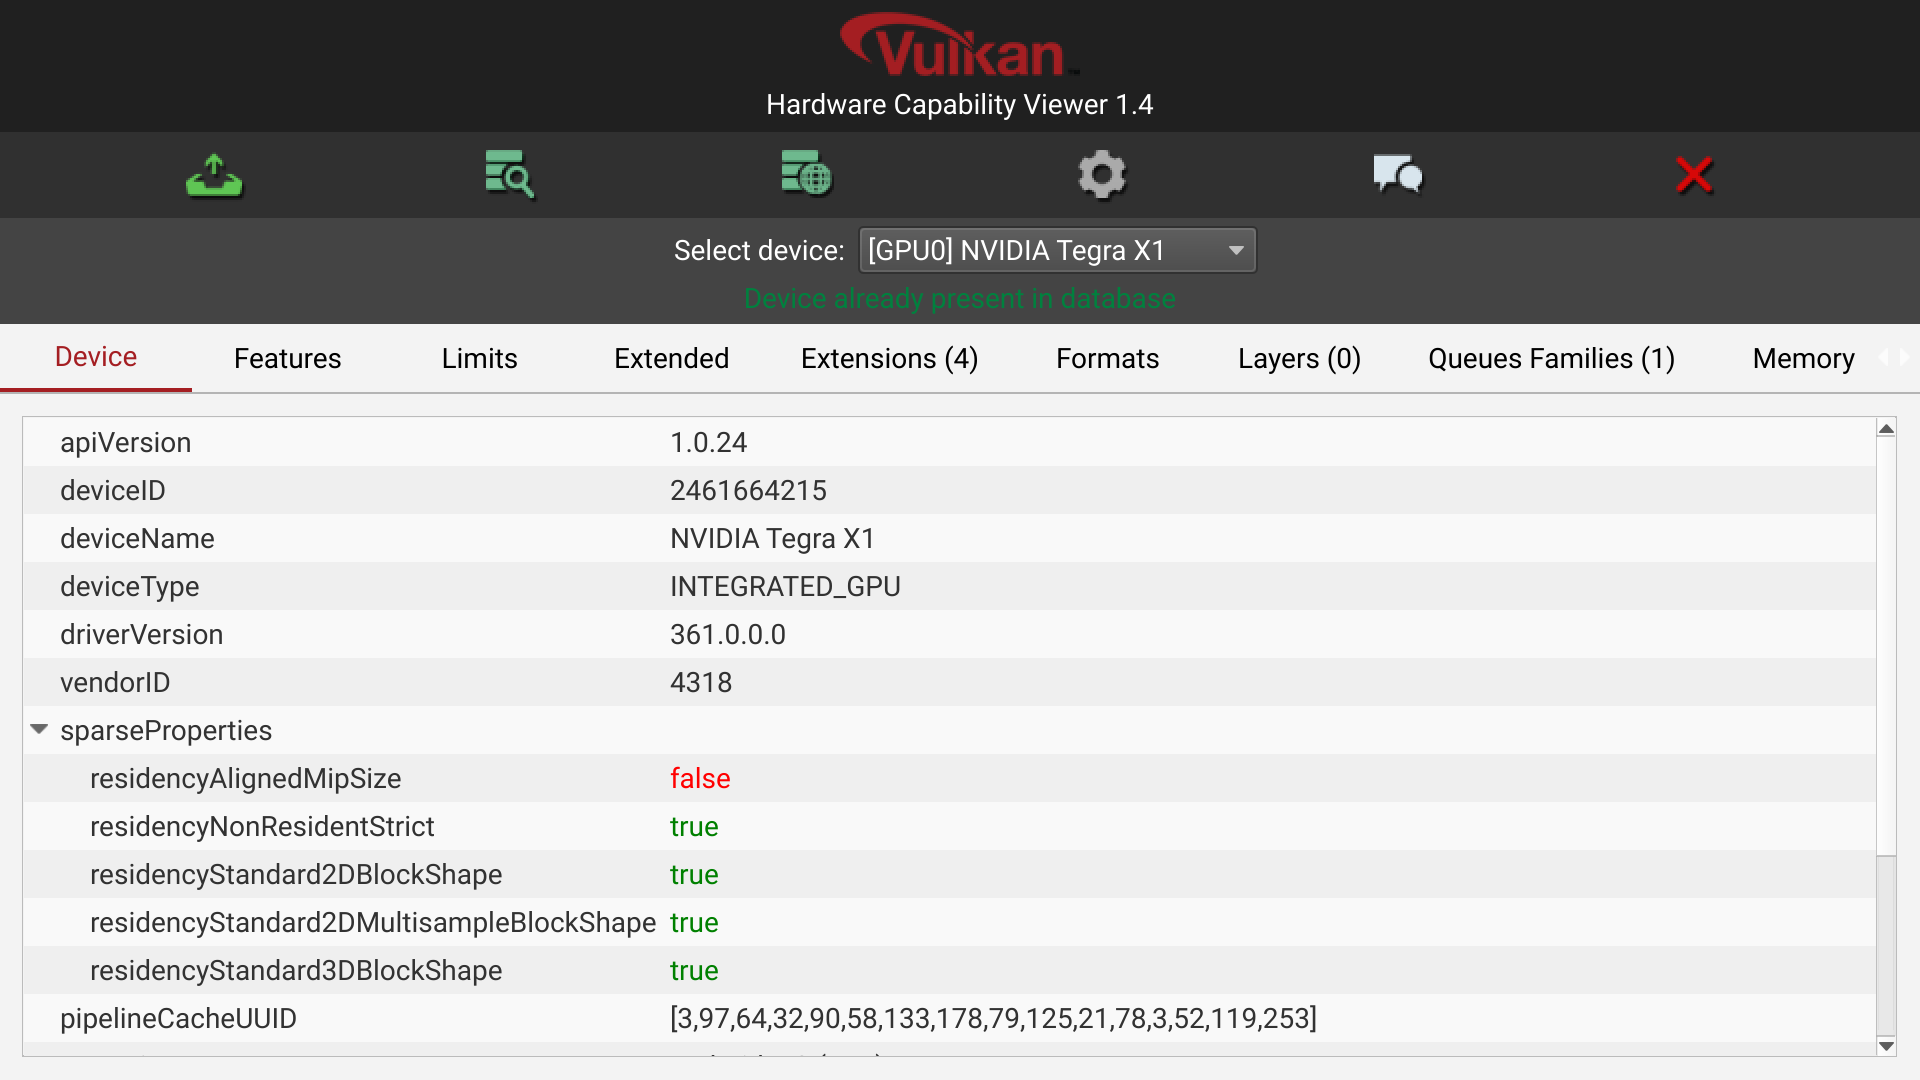Click the database/globe icon
1920x1080 pixels.
(x=806, y=173)
